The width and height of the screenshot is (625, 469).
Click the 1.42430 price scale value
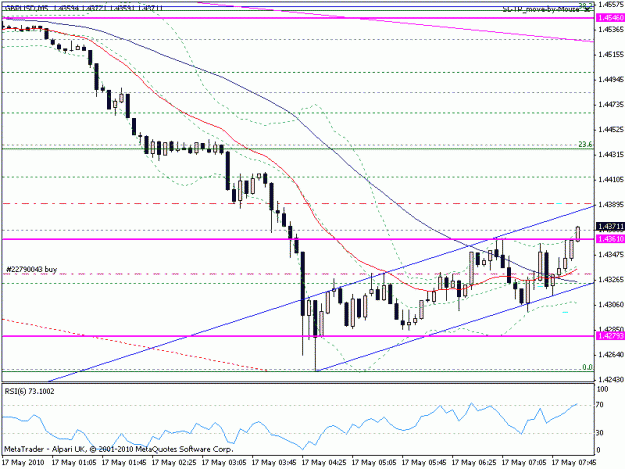pyautogui.click(x=611, y=380)
